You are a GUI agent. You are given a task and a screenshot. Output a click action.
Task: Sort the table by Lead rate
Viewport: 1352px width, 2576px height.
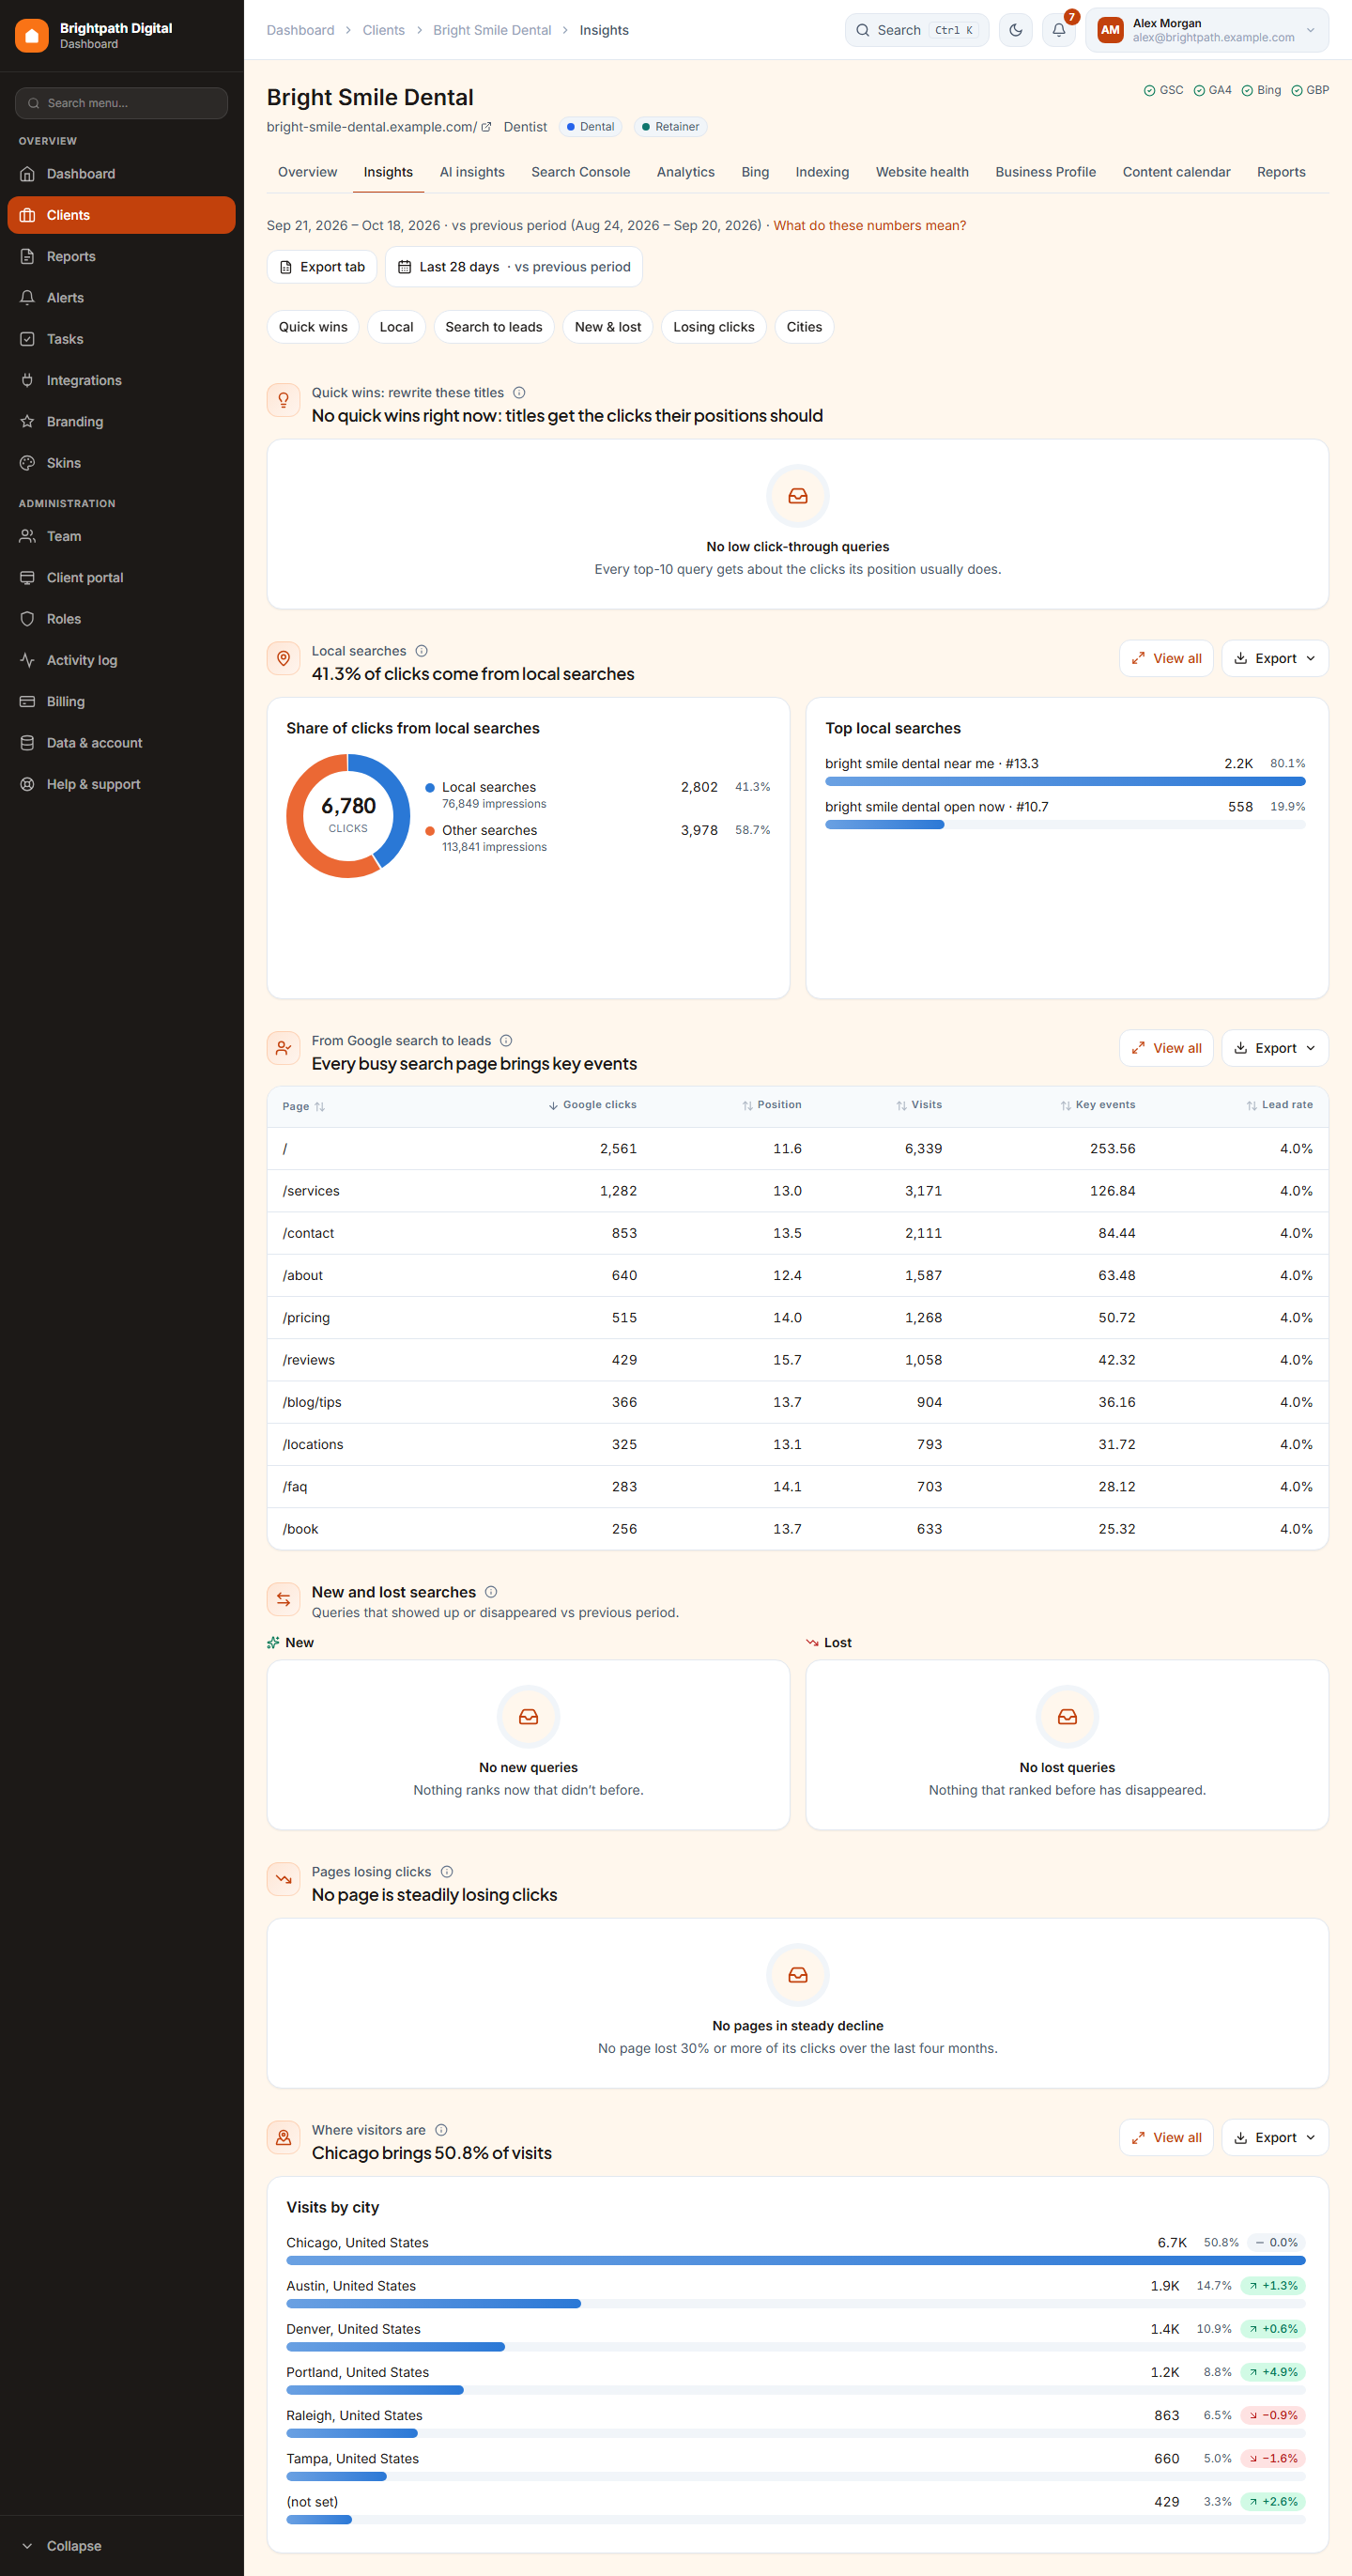[x=1279, y=1105]
